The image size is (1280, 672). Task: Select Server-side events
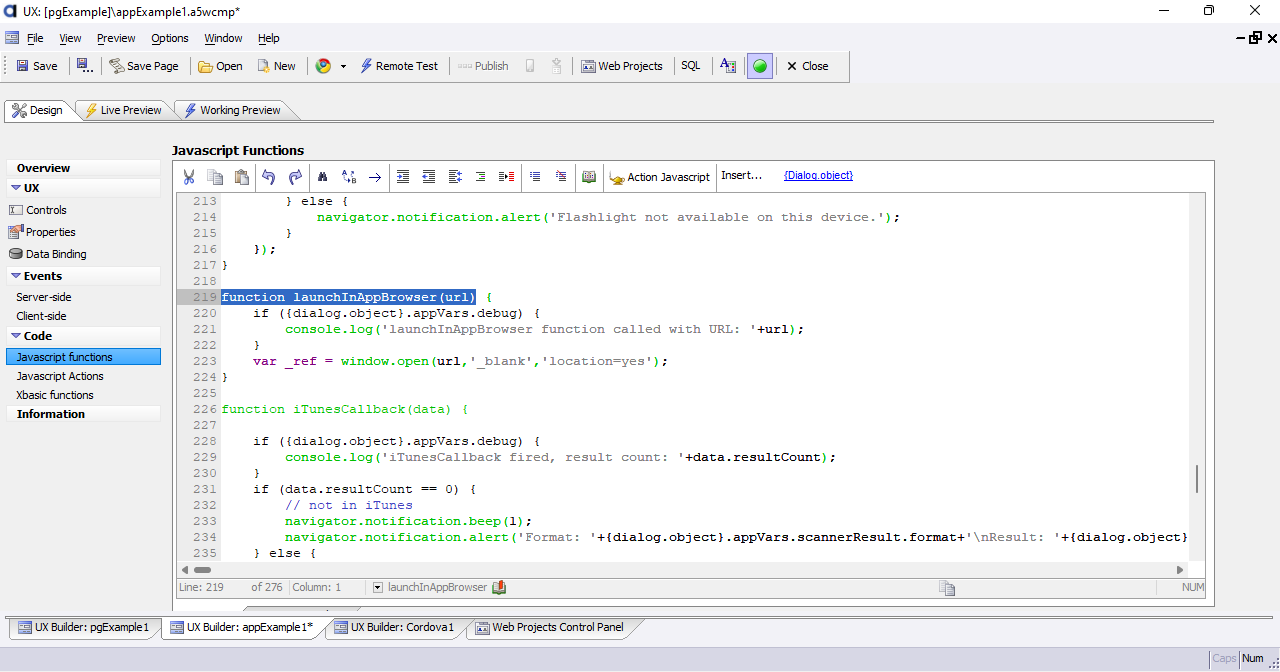point(44,297)
